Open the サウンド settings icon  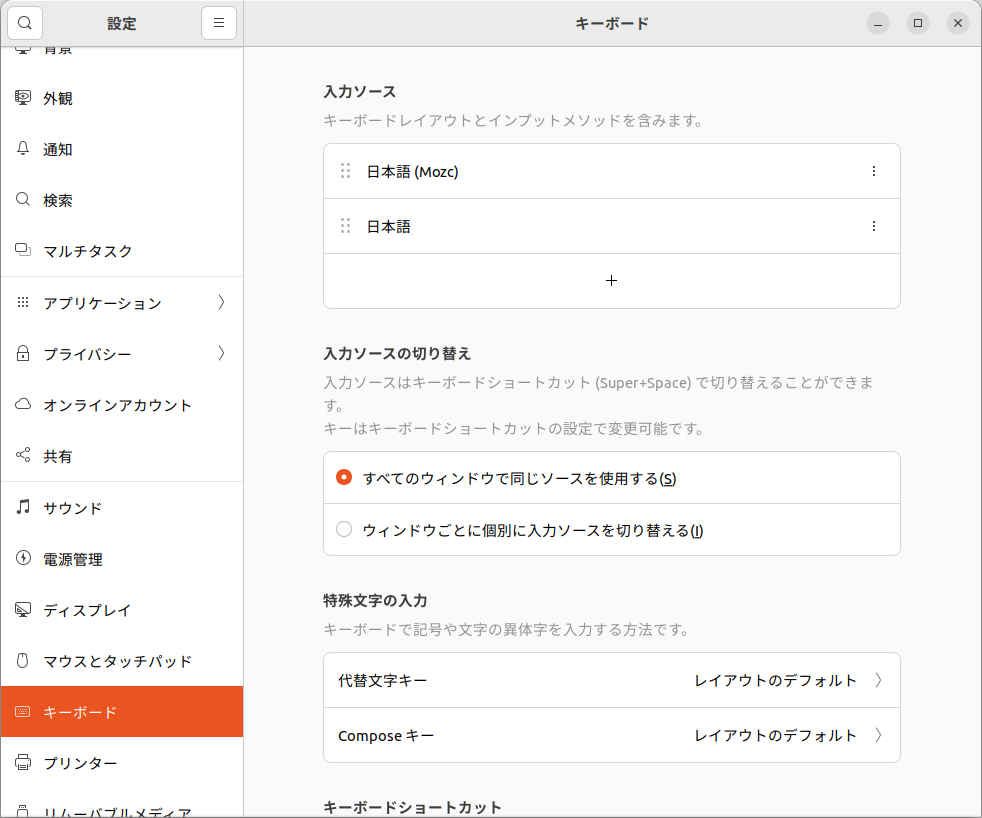pos(23,508)
